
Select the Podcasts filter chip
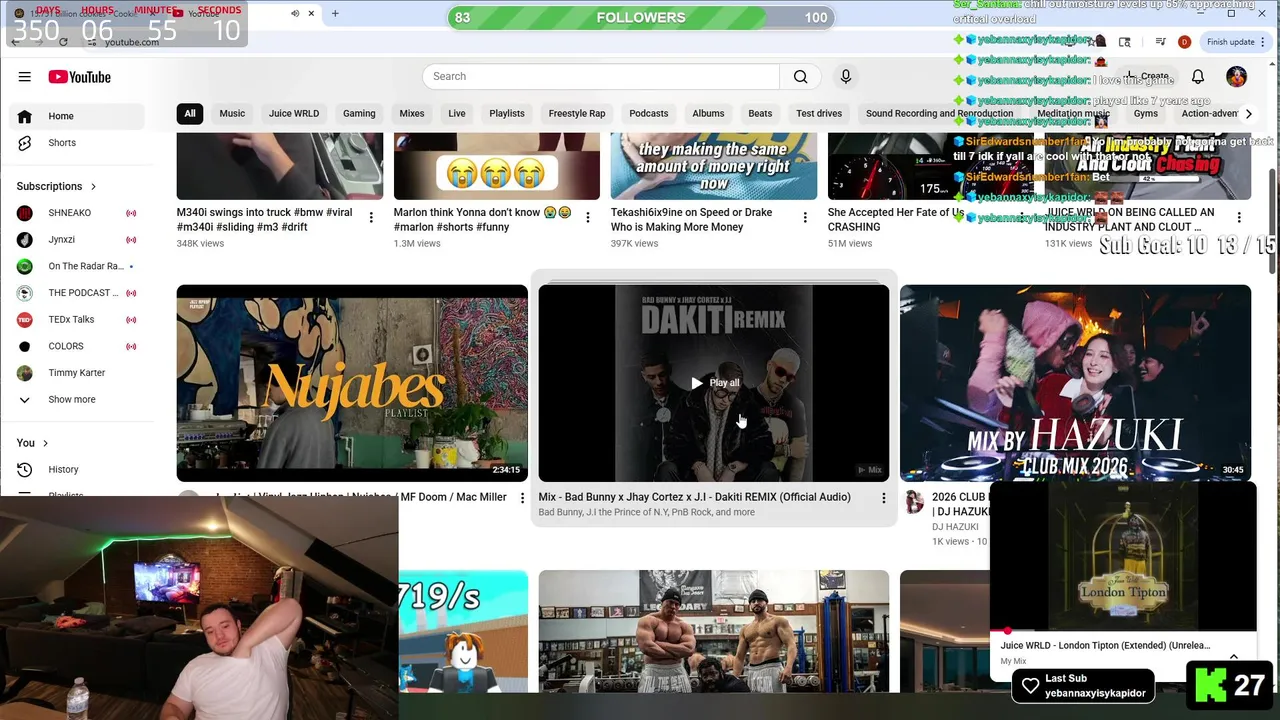[x=649, y=114]
